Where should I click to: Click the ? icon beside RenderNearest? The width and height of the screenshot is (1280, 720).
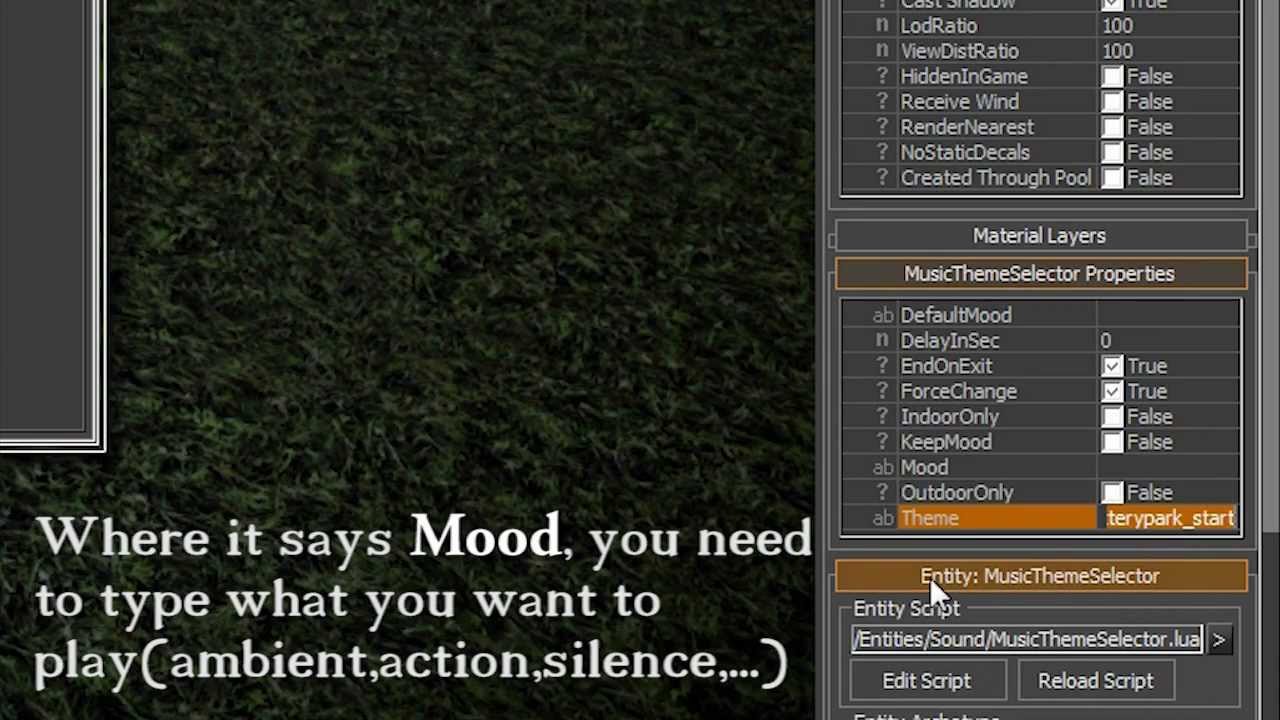(x=882, y=127)
